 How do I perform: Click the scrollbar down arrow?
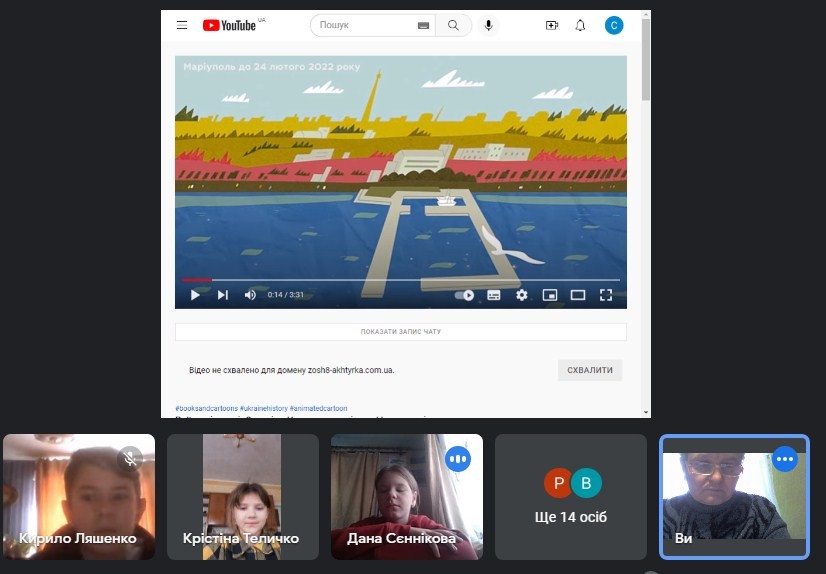point(646,412)
